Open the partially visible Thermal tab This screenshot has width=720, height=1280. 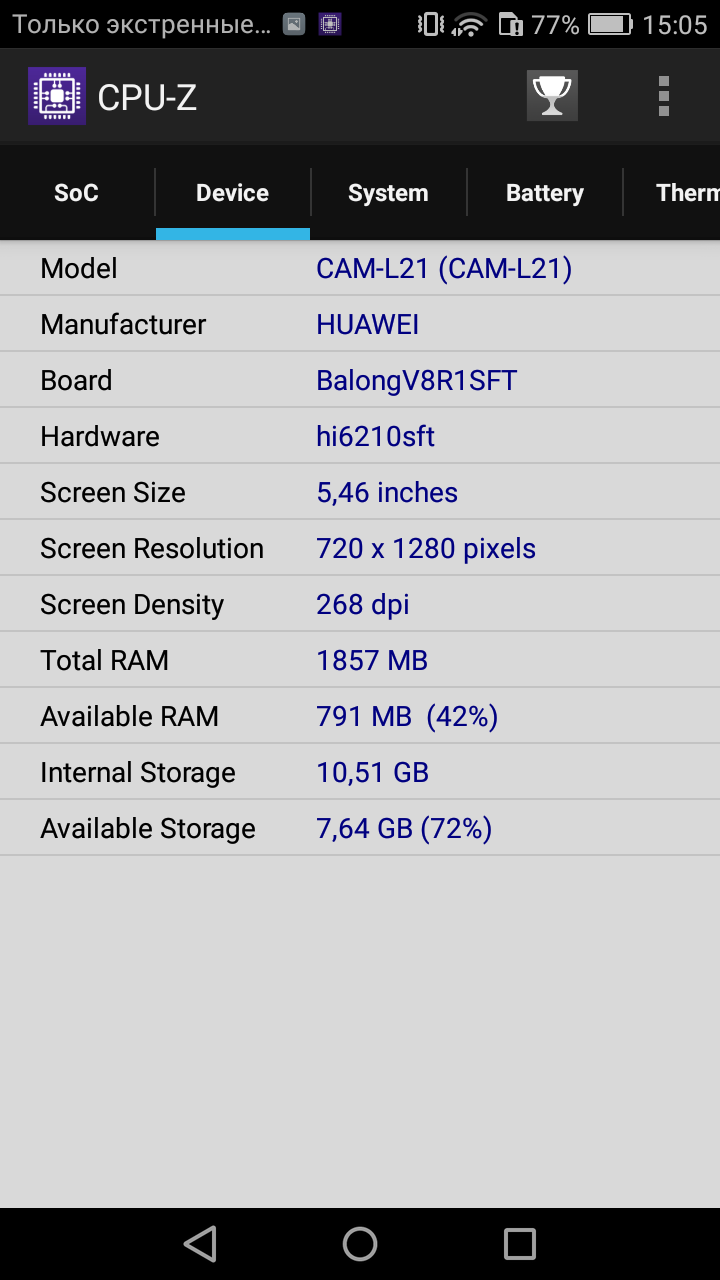(672, 193)
